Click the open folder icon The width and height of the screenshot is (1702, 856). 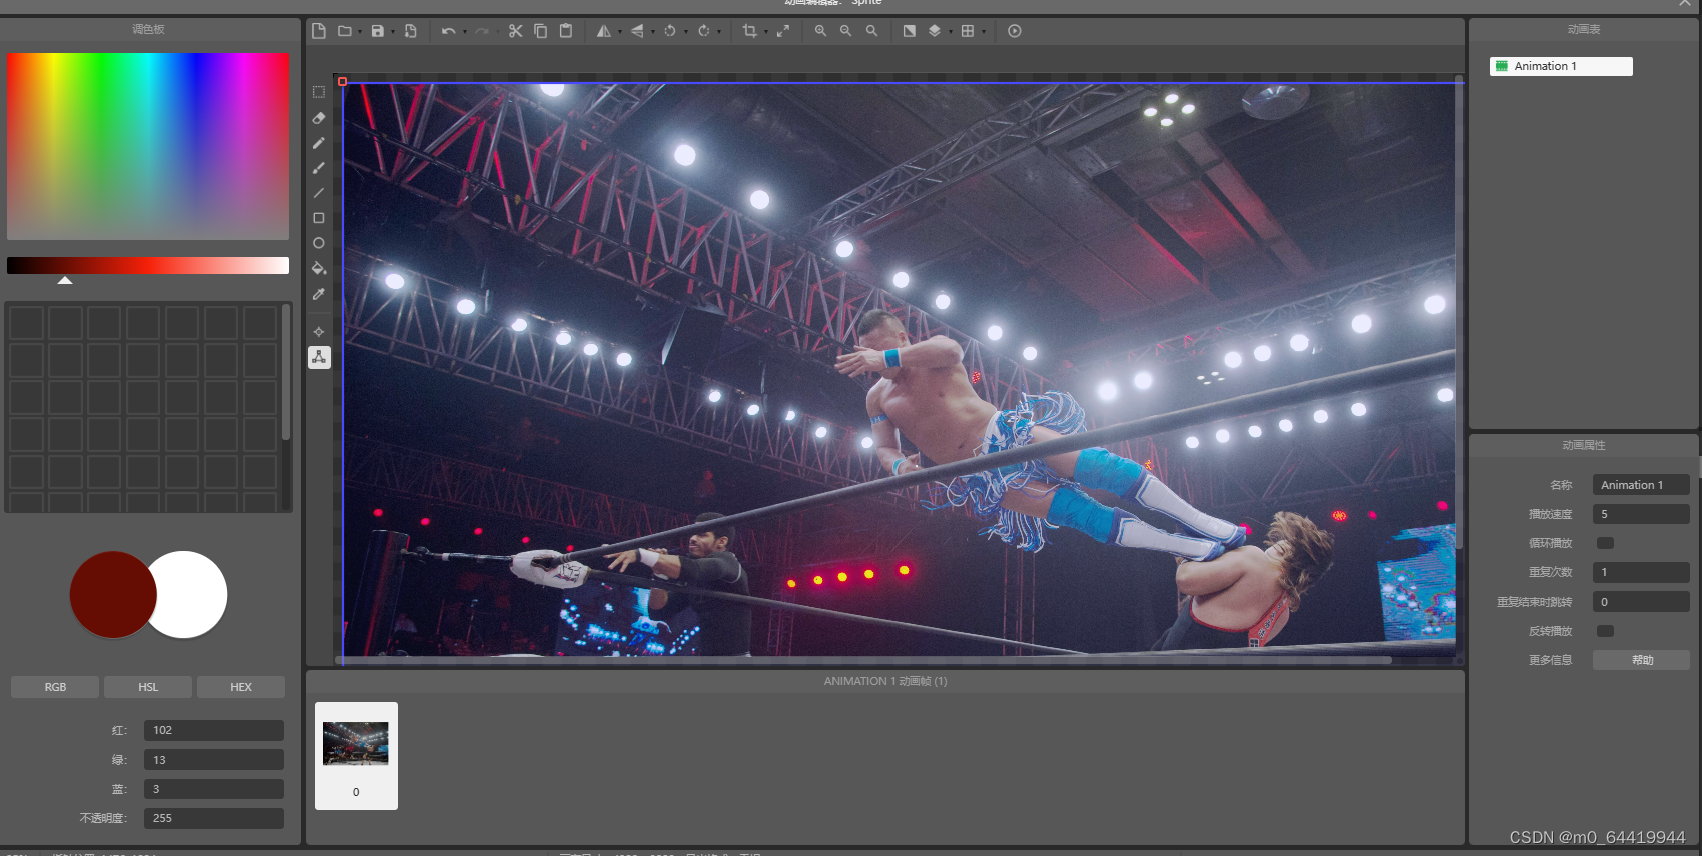(x=344, y=31)
